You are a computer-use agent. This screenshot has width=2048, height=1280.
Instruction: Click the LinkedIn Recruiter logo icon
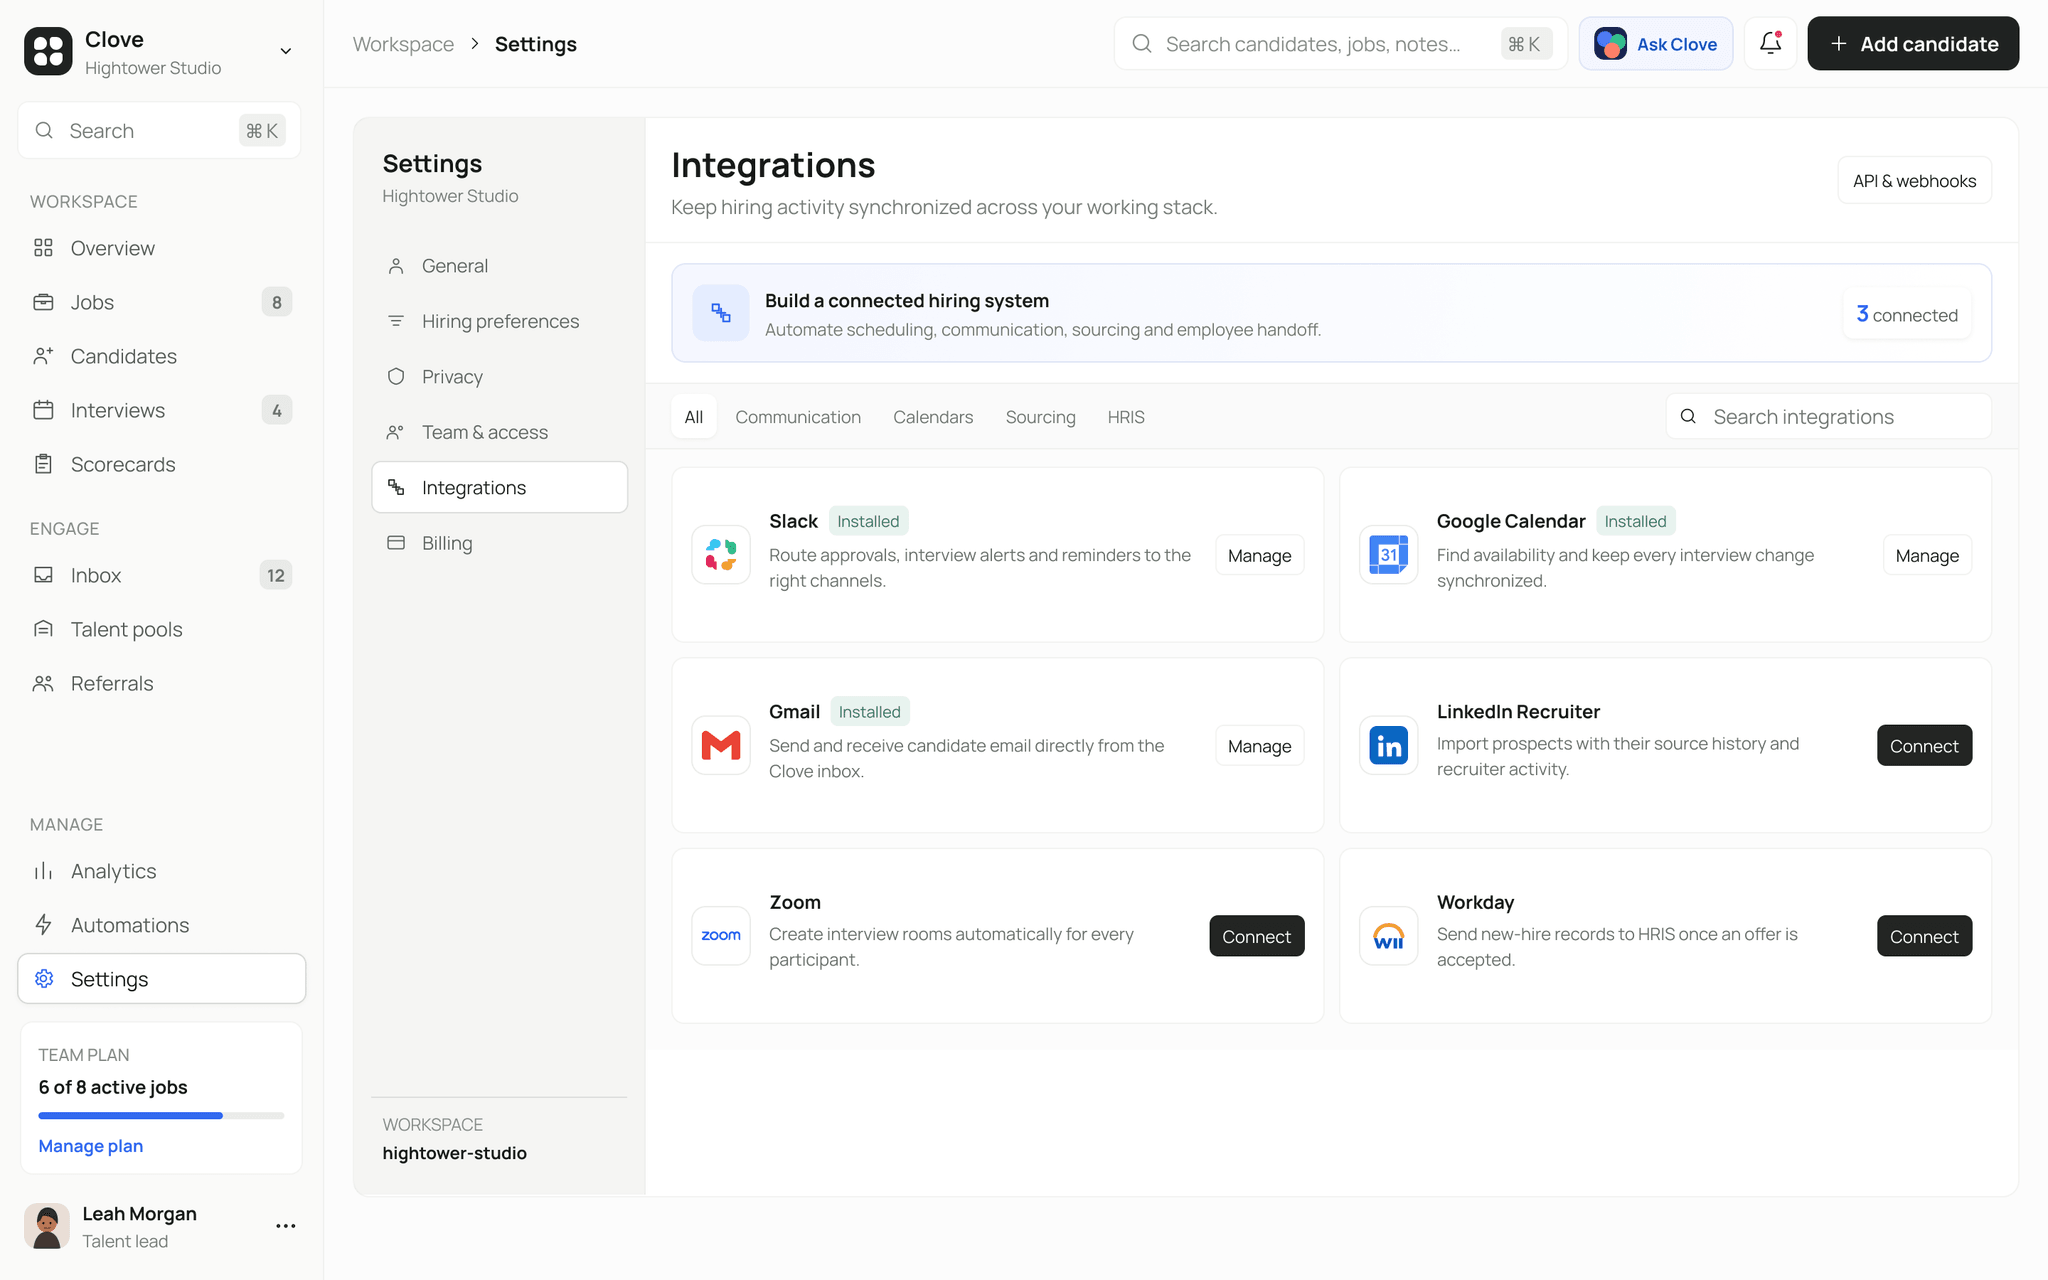[x=1388, y=745]
